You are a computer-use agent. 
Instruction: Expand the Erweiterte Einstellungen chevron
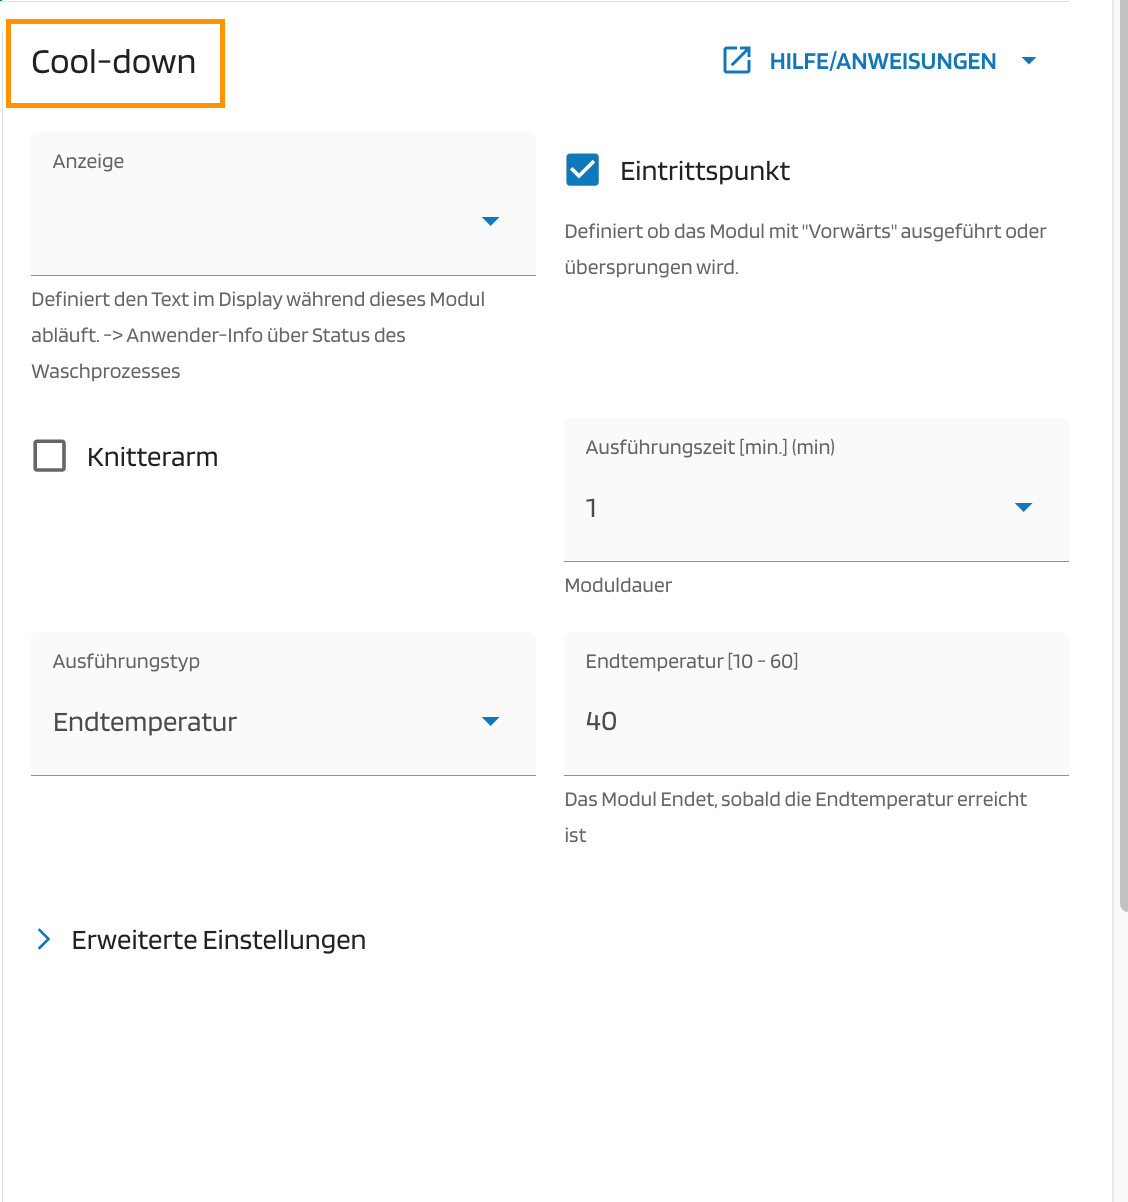[44, 939]
